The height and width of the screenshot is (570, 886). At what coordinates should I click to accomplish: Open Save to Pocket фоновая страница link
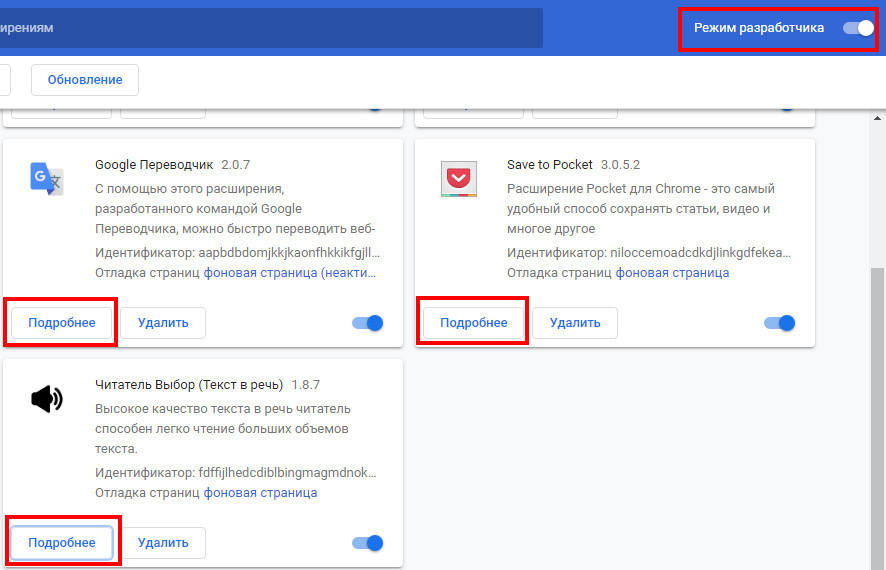pyautogui.click(x=672, y=273)
